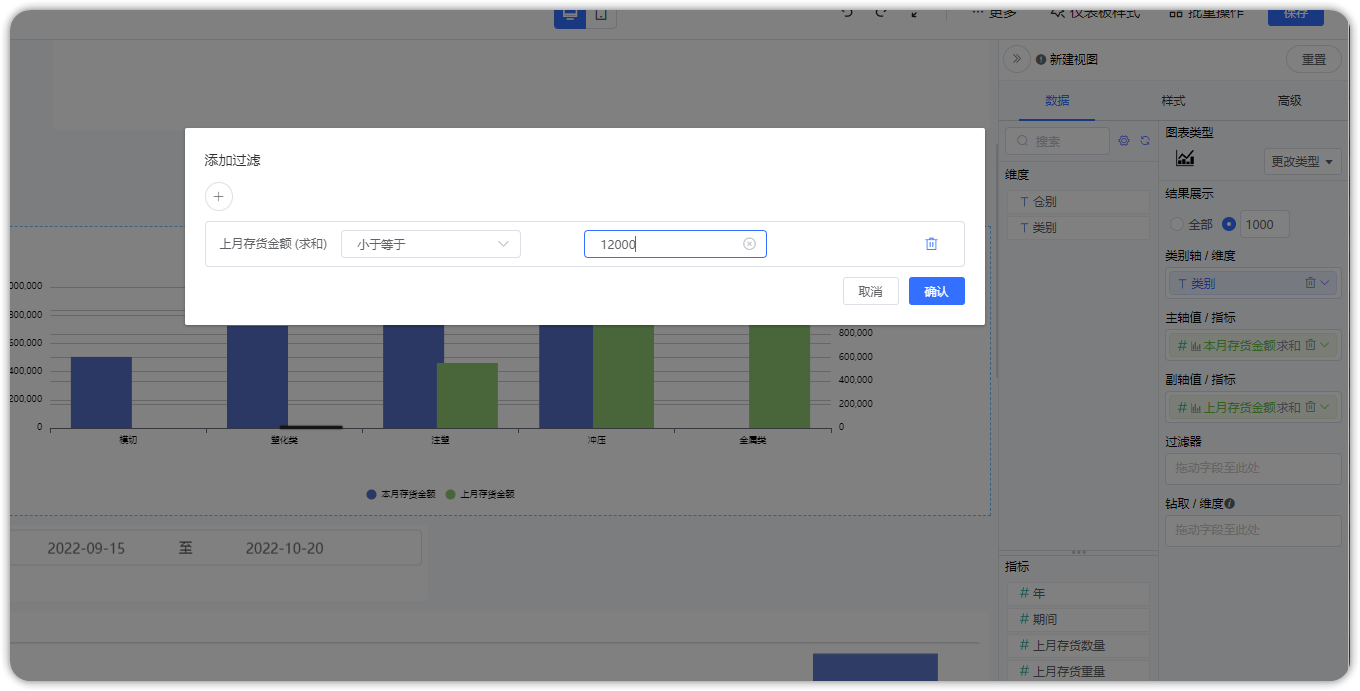Click the diagonal arrow icon next to redo
The height and width of the screenshot is (691, 1360).
point(915,13)
